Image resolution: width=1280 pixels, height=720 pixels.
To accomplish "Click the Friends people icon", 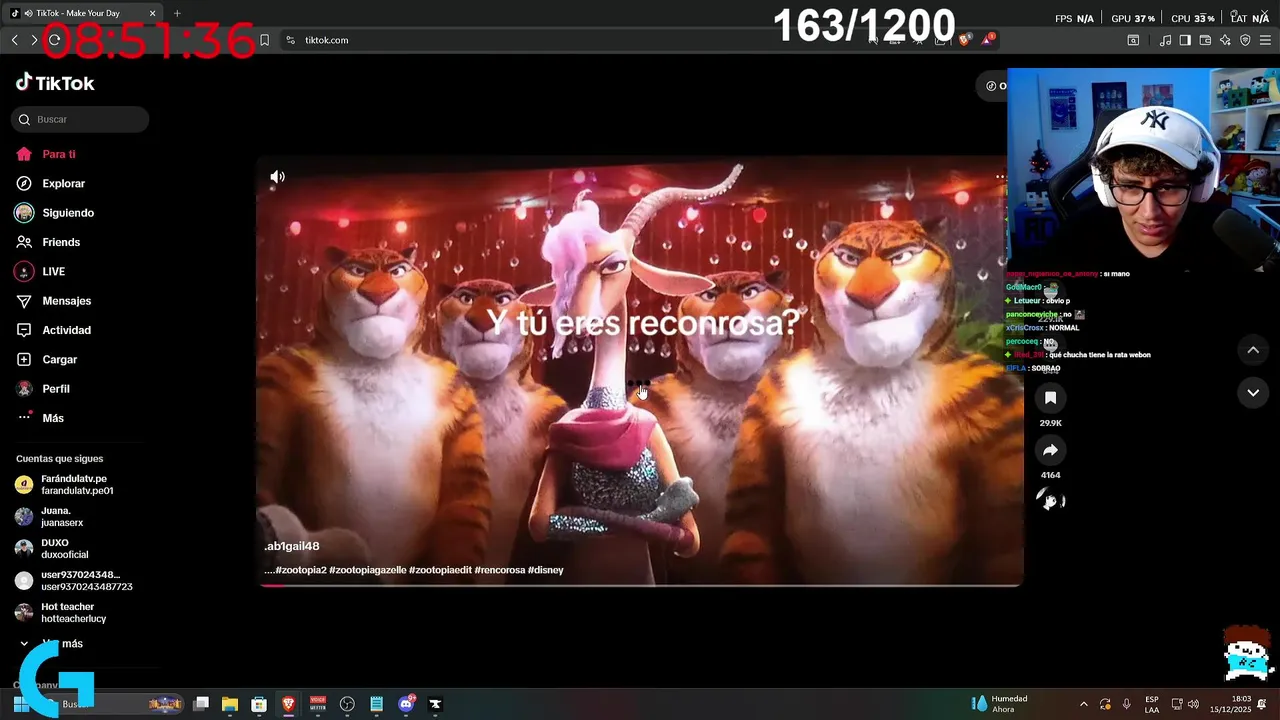I will click(x=24, y=242).
